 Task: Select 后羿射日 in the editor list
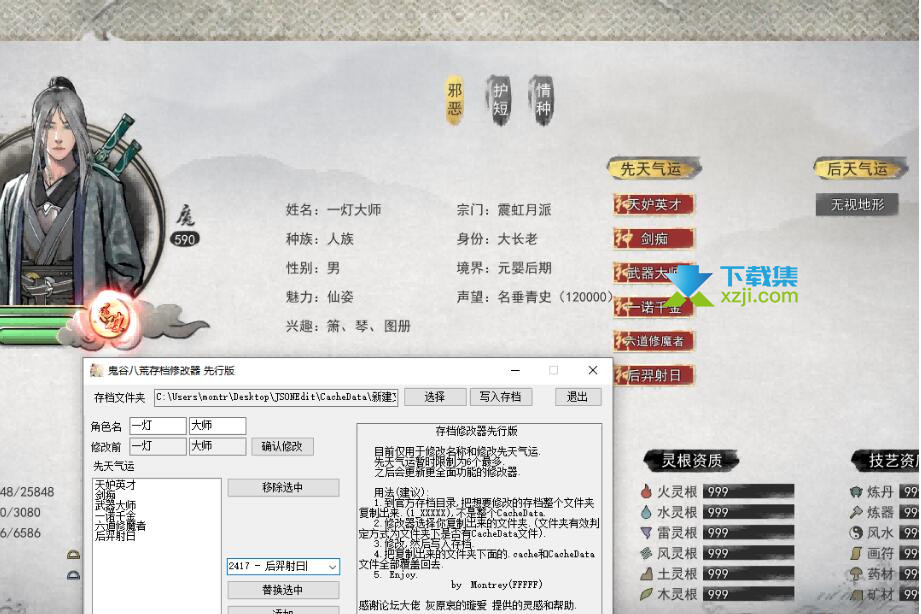116,536
